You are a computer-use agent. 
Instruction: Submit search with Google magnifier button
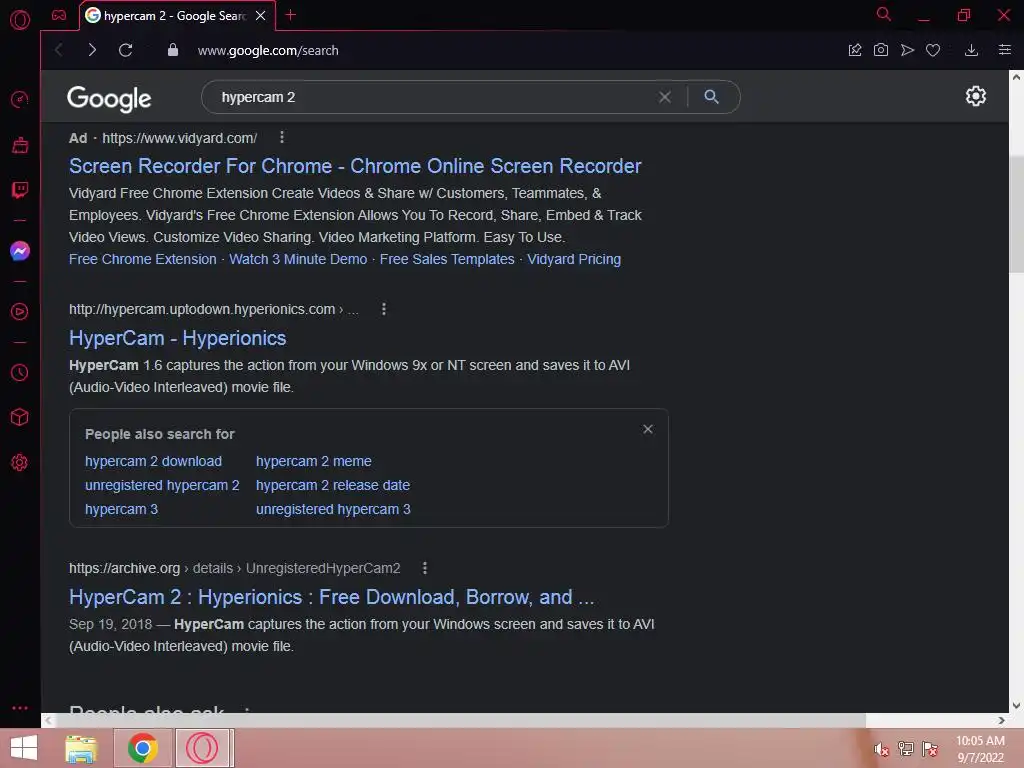(x=711, y=97)
